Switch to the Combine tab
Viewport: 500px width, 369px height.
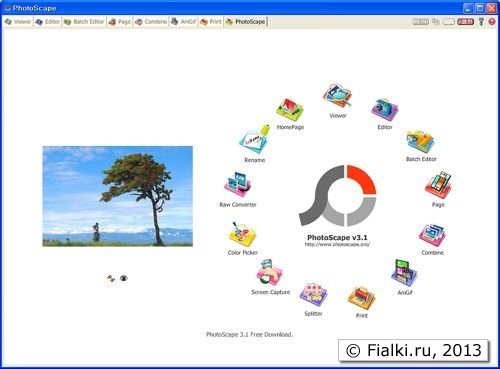[151, 22]
